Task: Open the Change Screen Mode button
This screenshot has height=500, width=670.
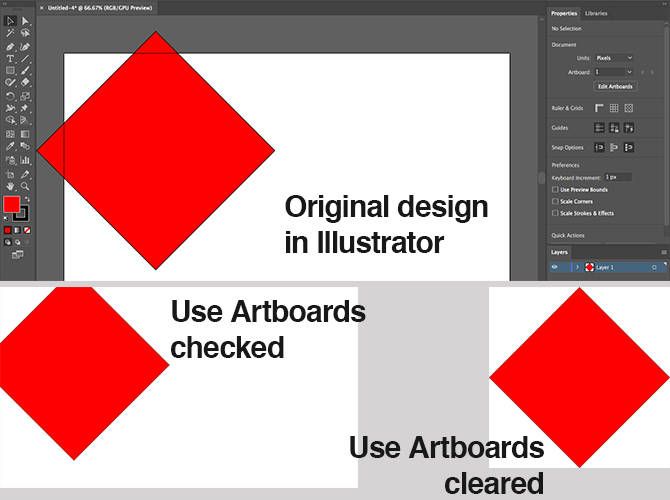Action: point(17,255)
